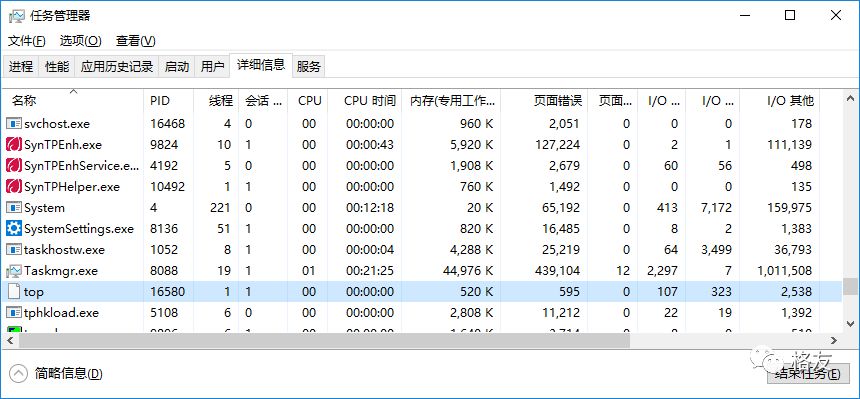
Task: Select the svchost.exe row name
Action: coord(56,123)
